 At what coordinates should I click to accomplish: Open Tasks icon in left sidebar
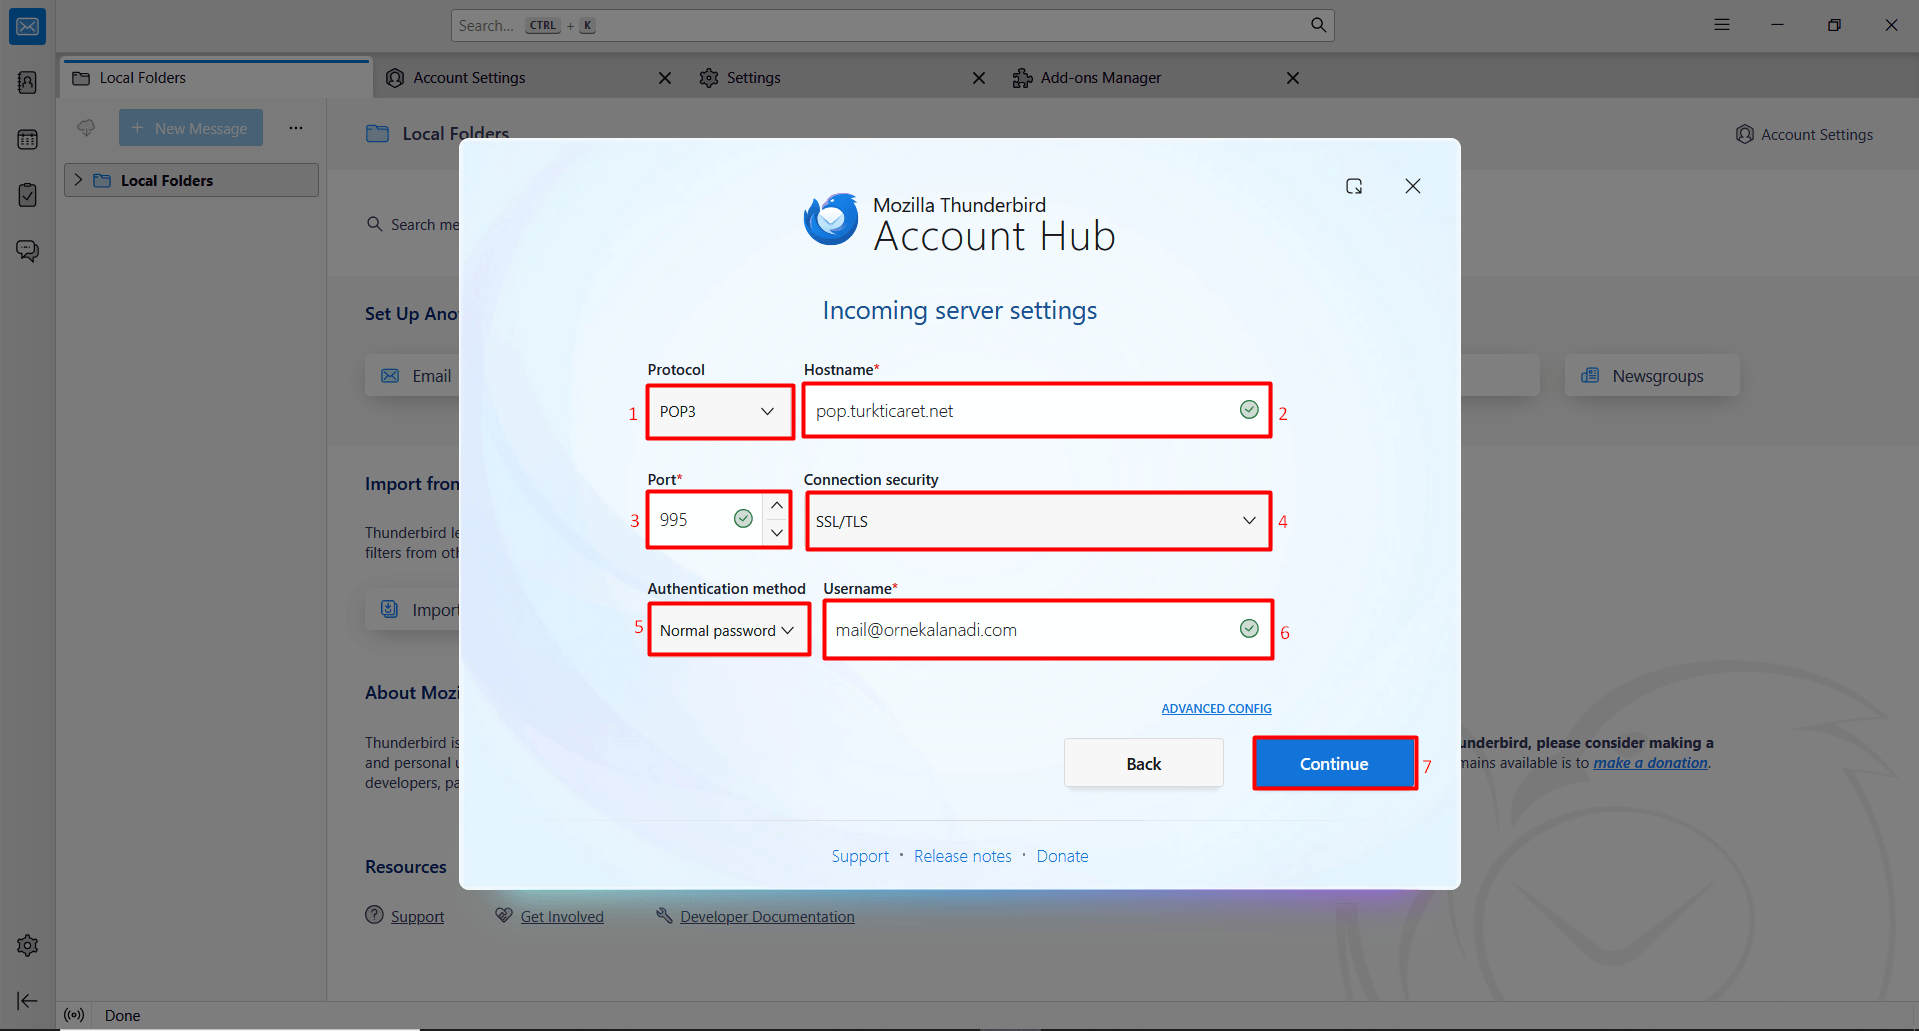click(x=27, y=195)
